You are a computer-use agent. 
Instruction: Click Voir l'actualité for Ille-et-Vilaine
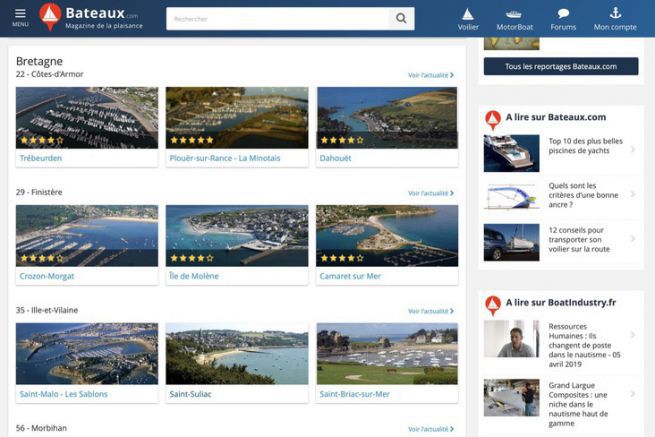(431, 311)
